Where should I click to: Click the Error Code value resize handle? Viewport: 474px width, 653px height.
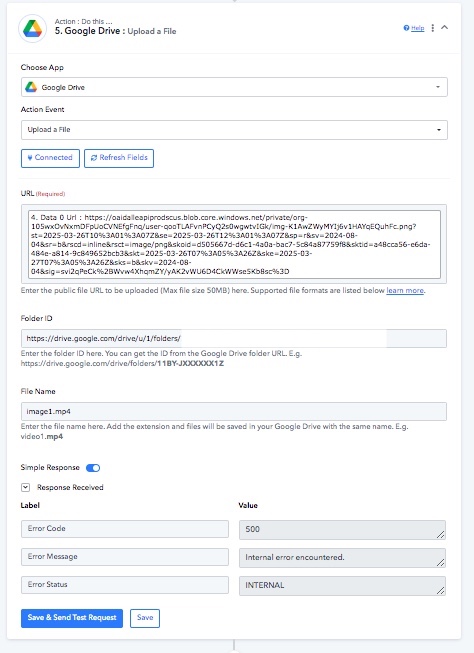[x=441, y=535]
